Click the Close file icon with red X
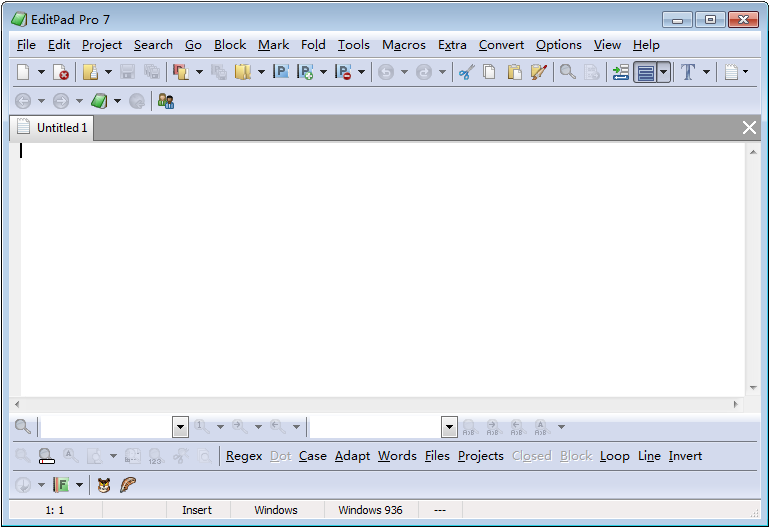This screenshot has width=770, height=527. [x=61, y=72]
